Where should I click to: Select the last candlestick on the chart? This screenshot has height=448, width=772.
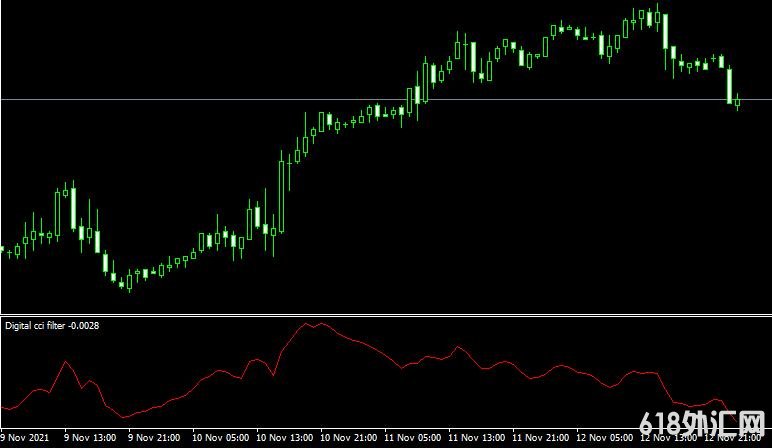pyautogui.click(x=738, y=101)
